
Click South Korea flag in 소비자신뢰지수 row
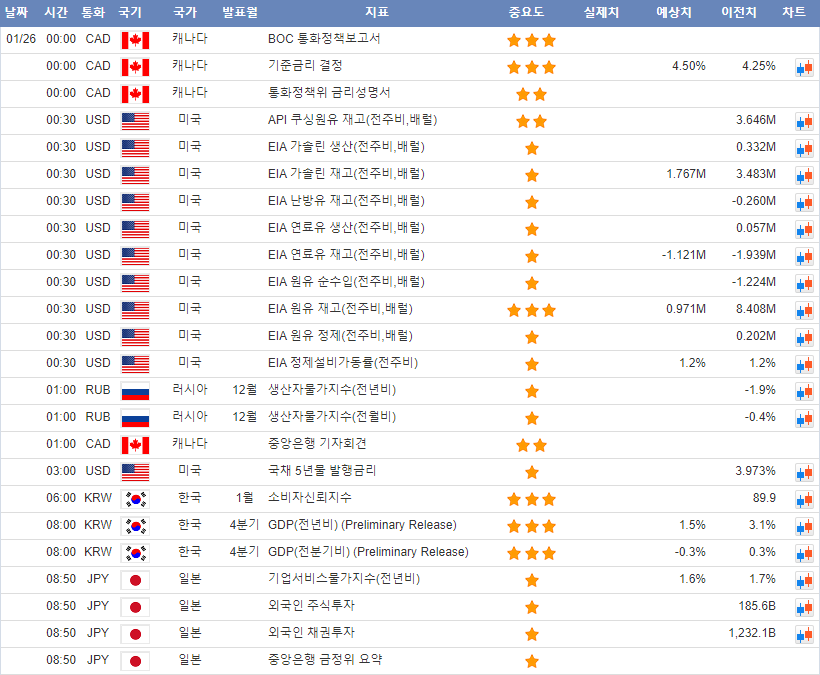(134, 499)
